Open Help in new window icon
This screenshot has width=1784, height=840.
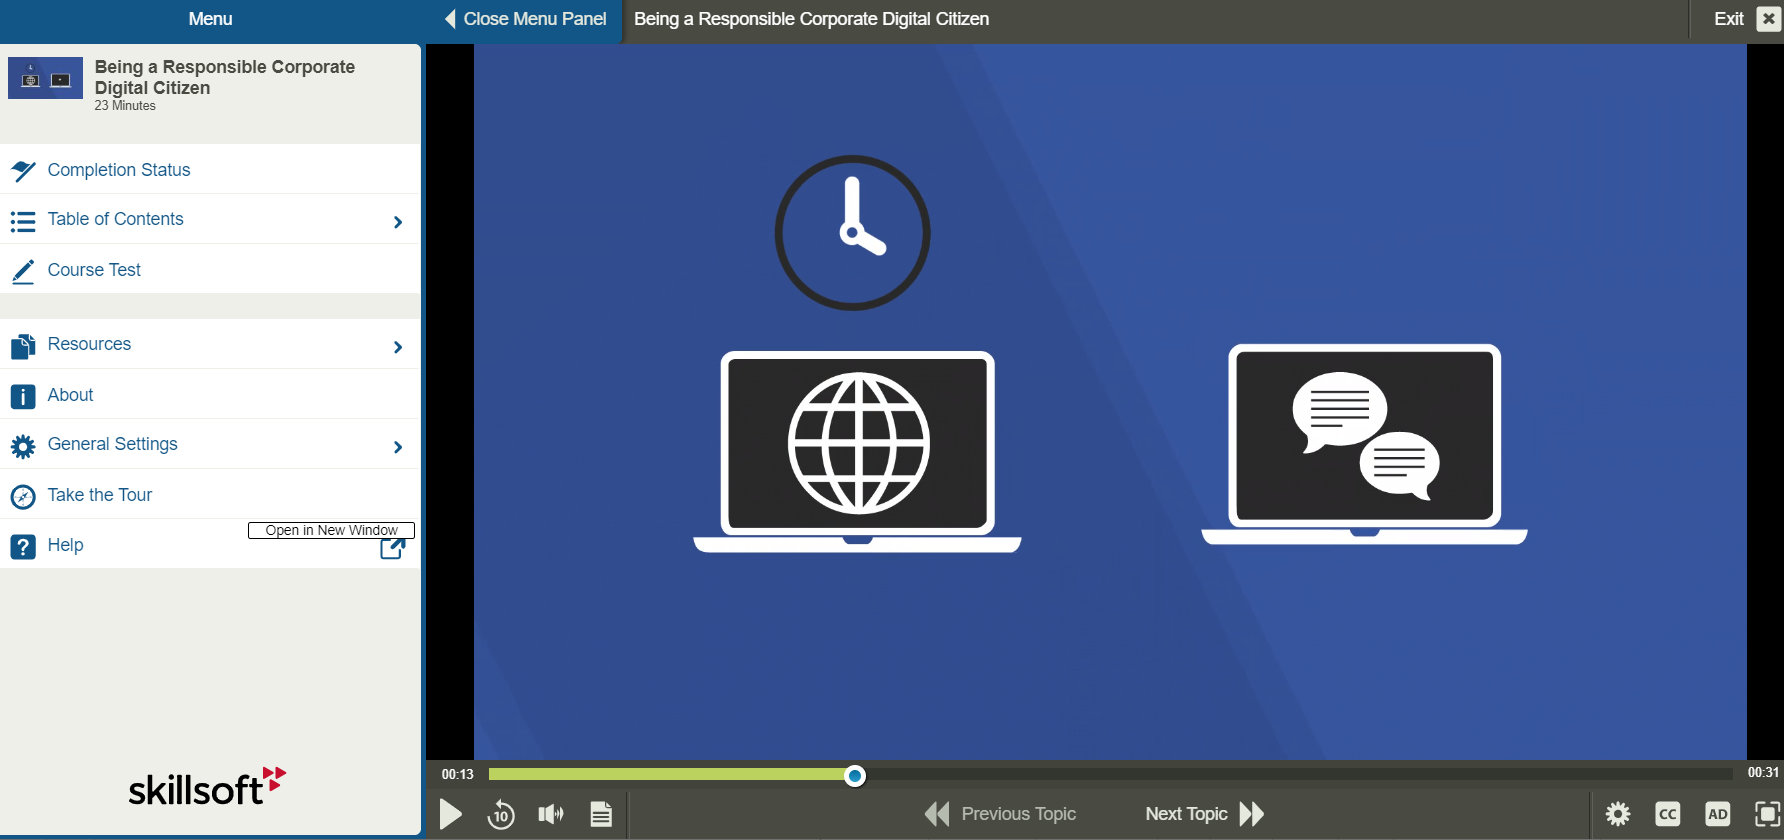(393, 548)
